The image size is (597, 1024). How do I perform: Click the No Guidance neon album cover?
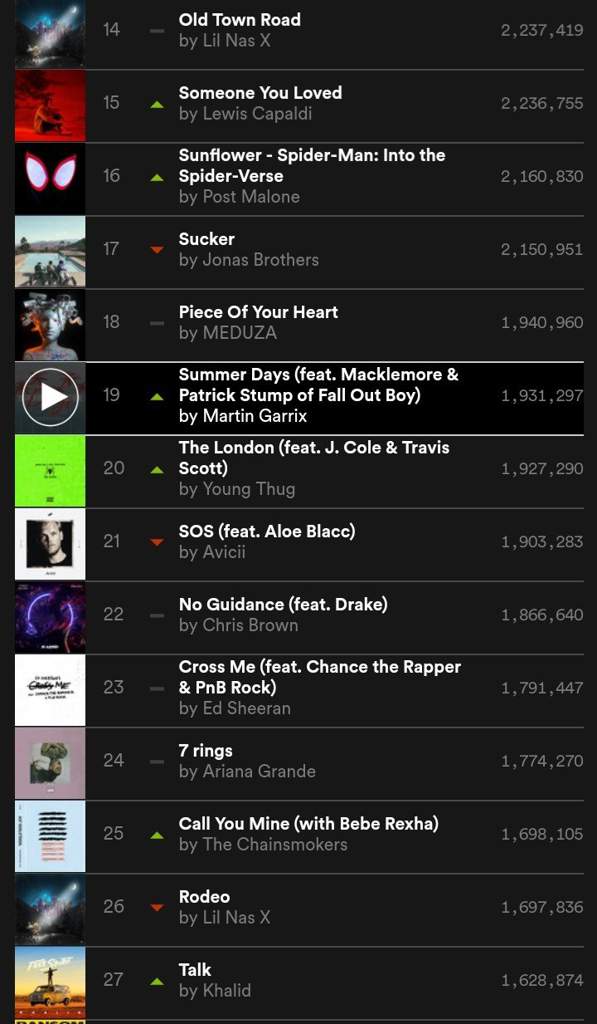(x=50, y=617)
